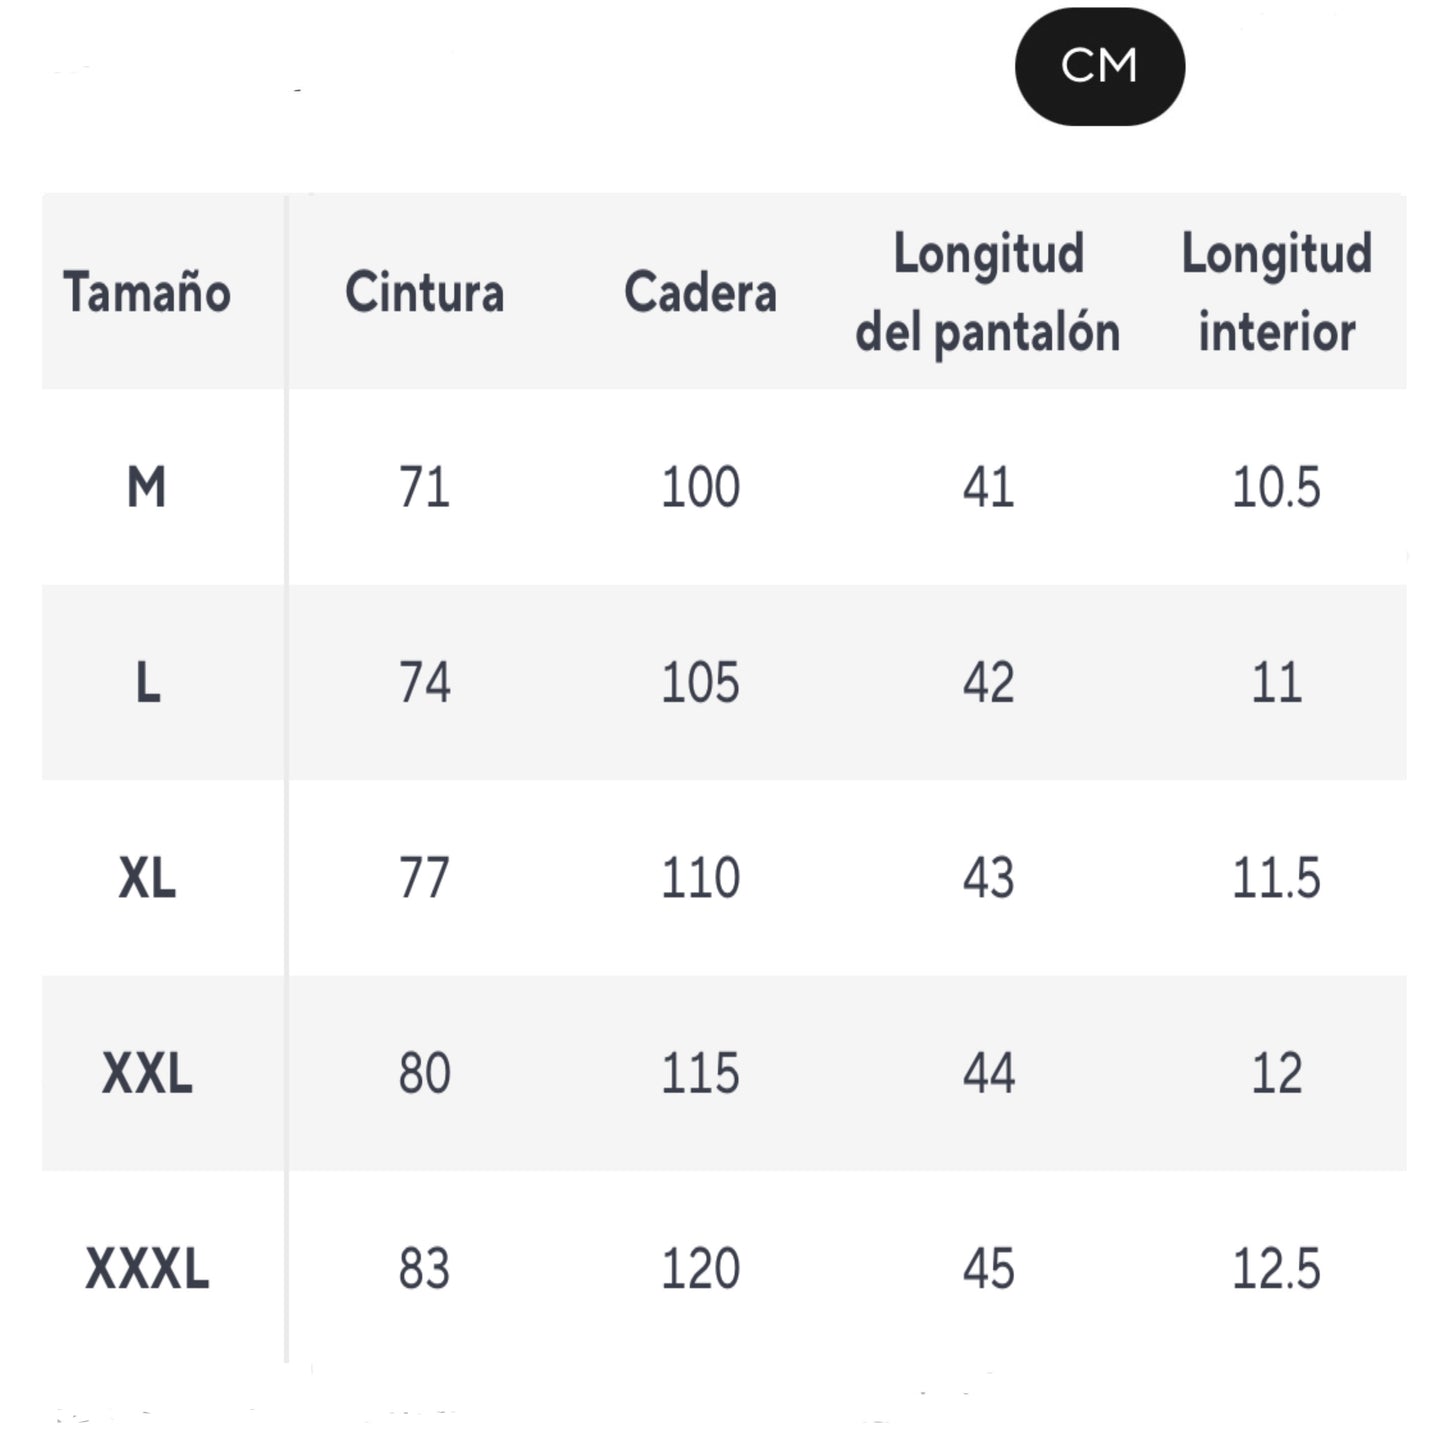
Task: Select the Tamaño column header
Action: 147,292
